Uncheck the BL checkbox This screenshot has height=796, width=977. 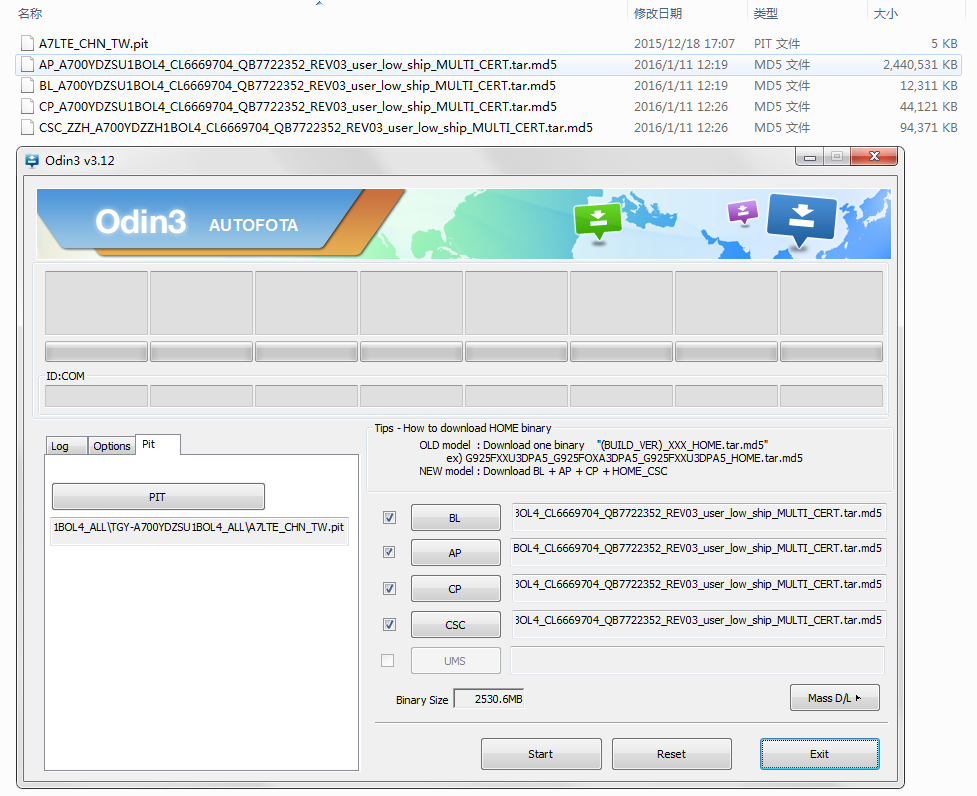389,518
